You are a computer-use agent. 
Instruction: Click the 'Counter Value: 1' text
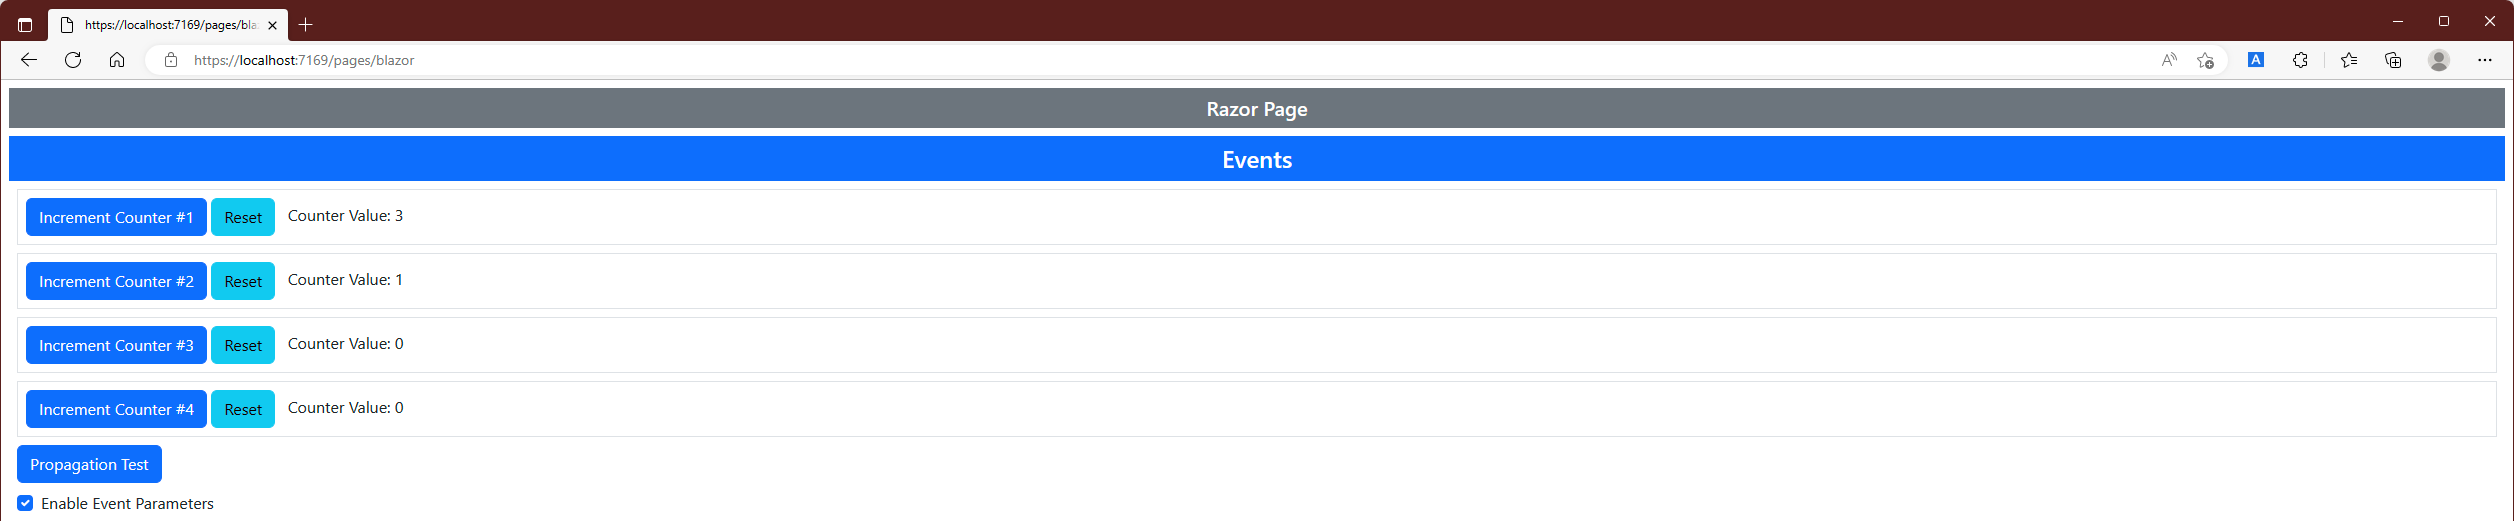click(x=345, y=280)
